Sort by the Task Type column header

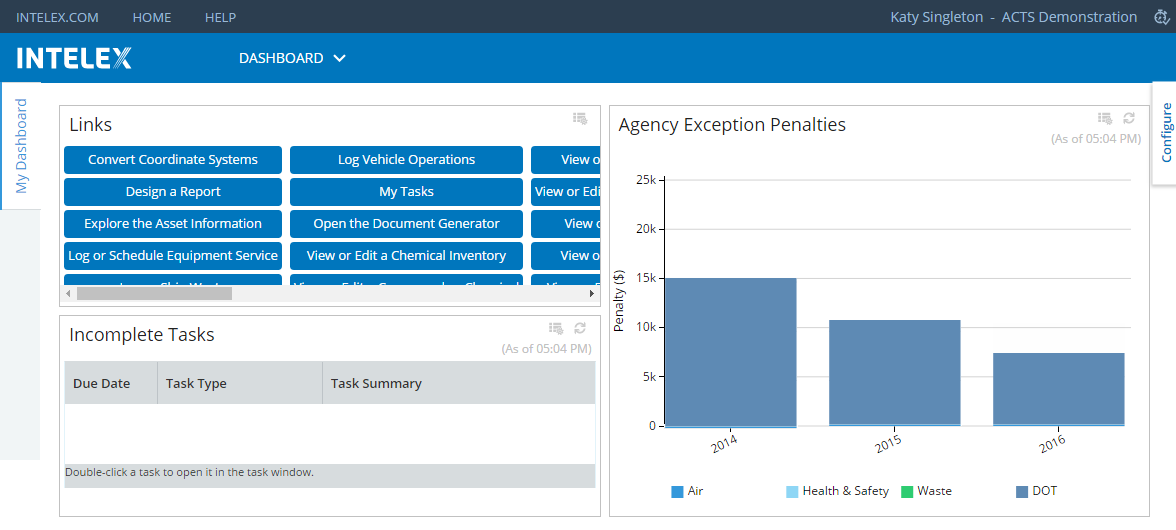click(240, 383)
